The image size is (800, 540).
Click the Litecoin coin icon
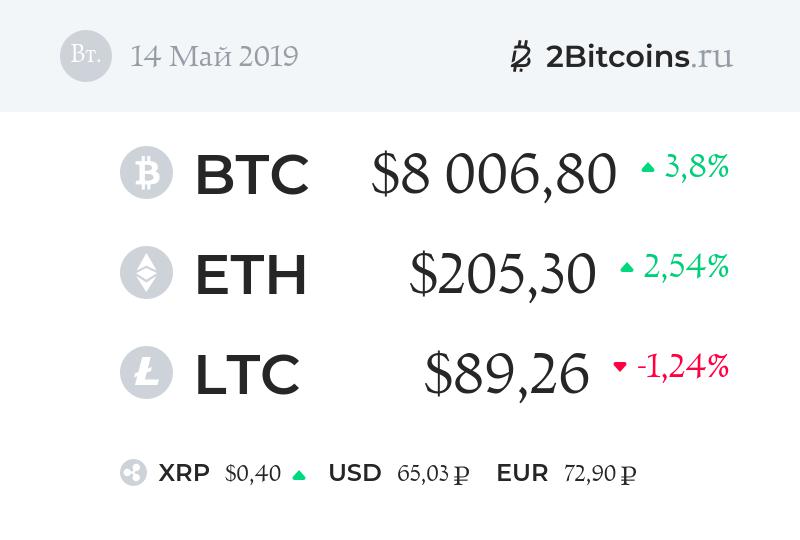146,373
